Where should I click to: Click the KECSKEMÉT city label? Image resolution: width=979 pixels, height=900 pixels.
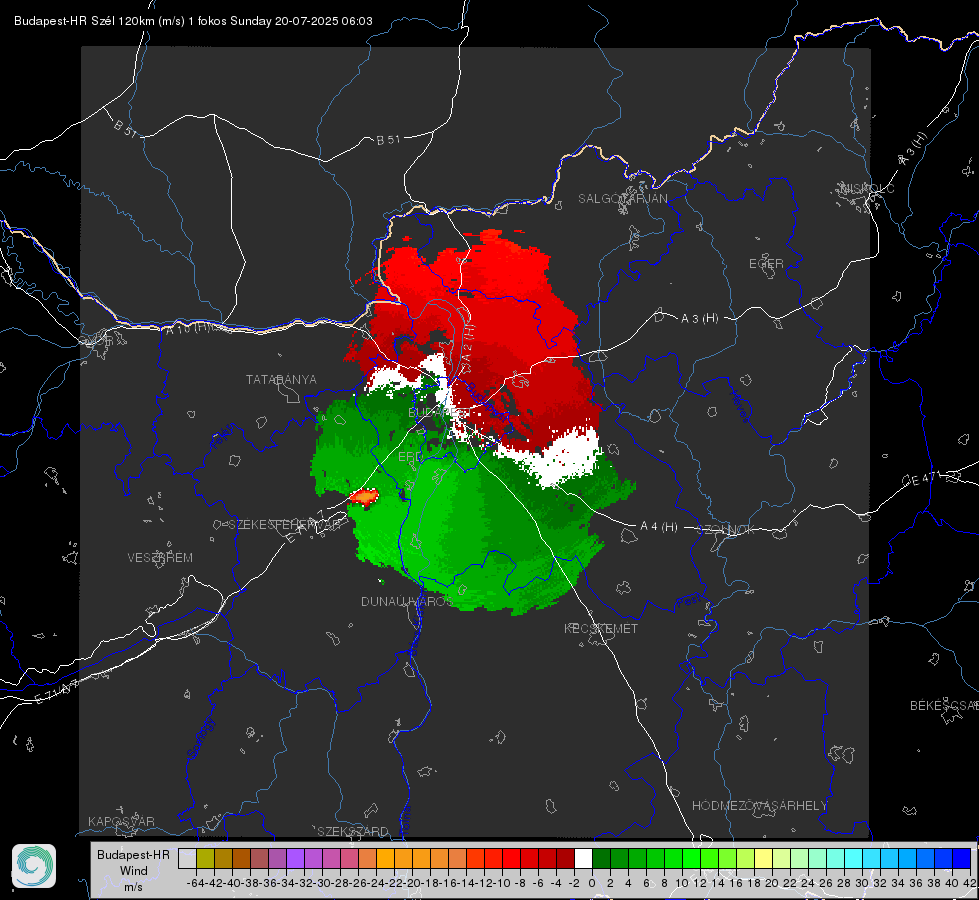coord(601,629)
